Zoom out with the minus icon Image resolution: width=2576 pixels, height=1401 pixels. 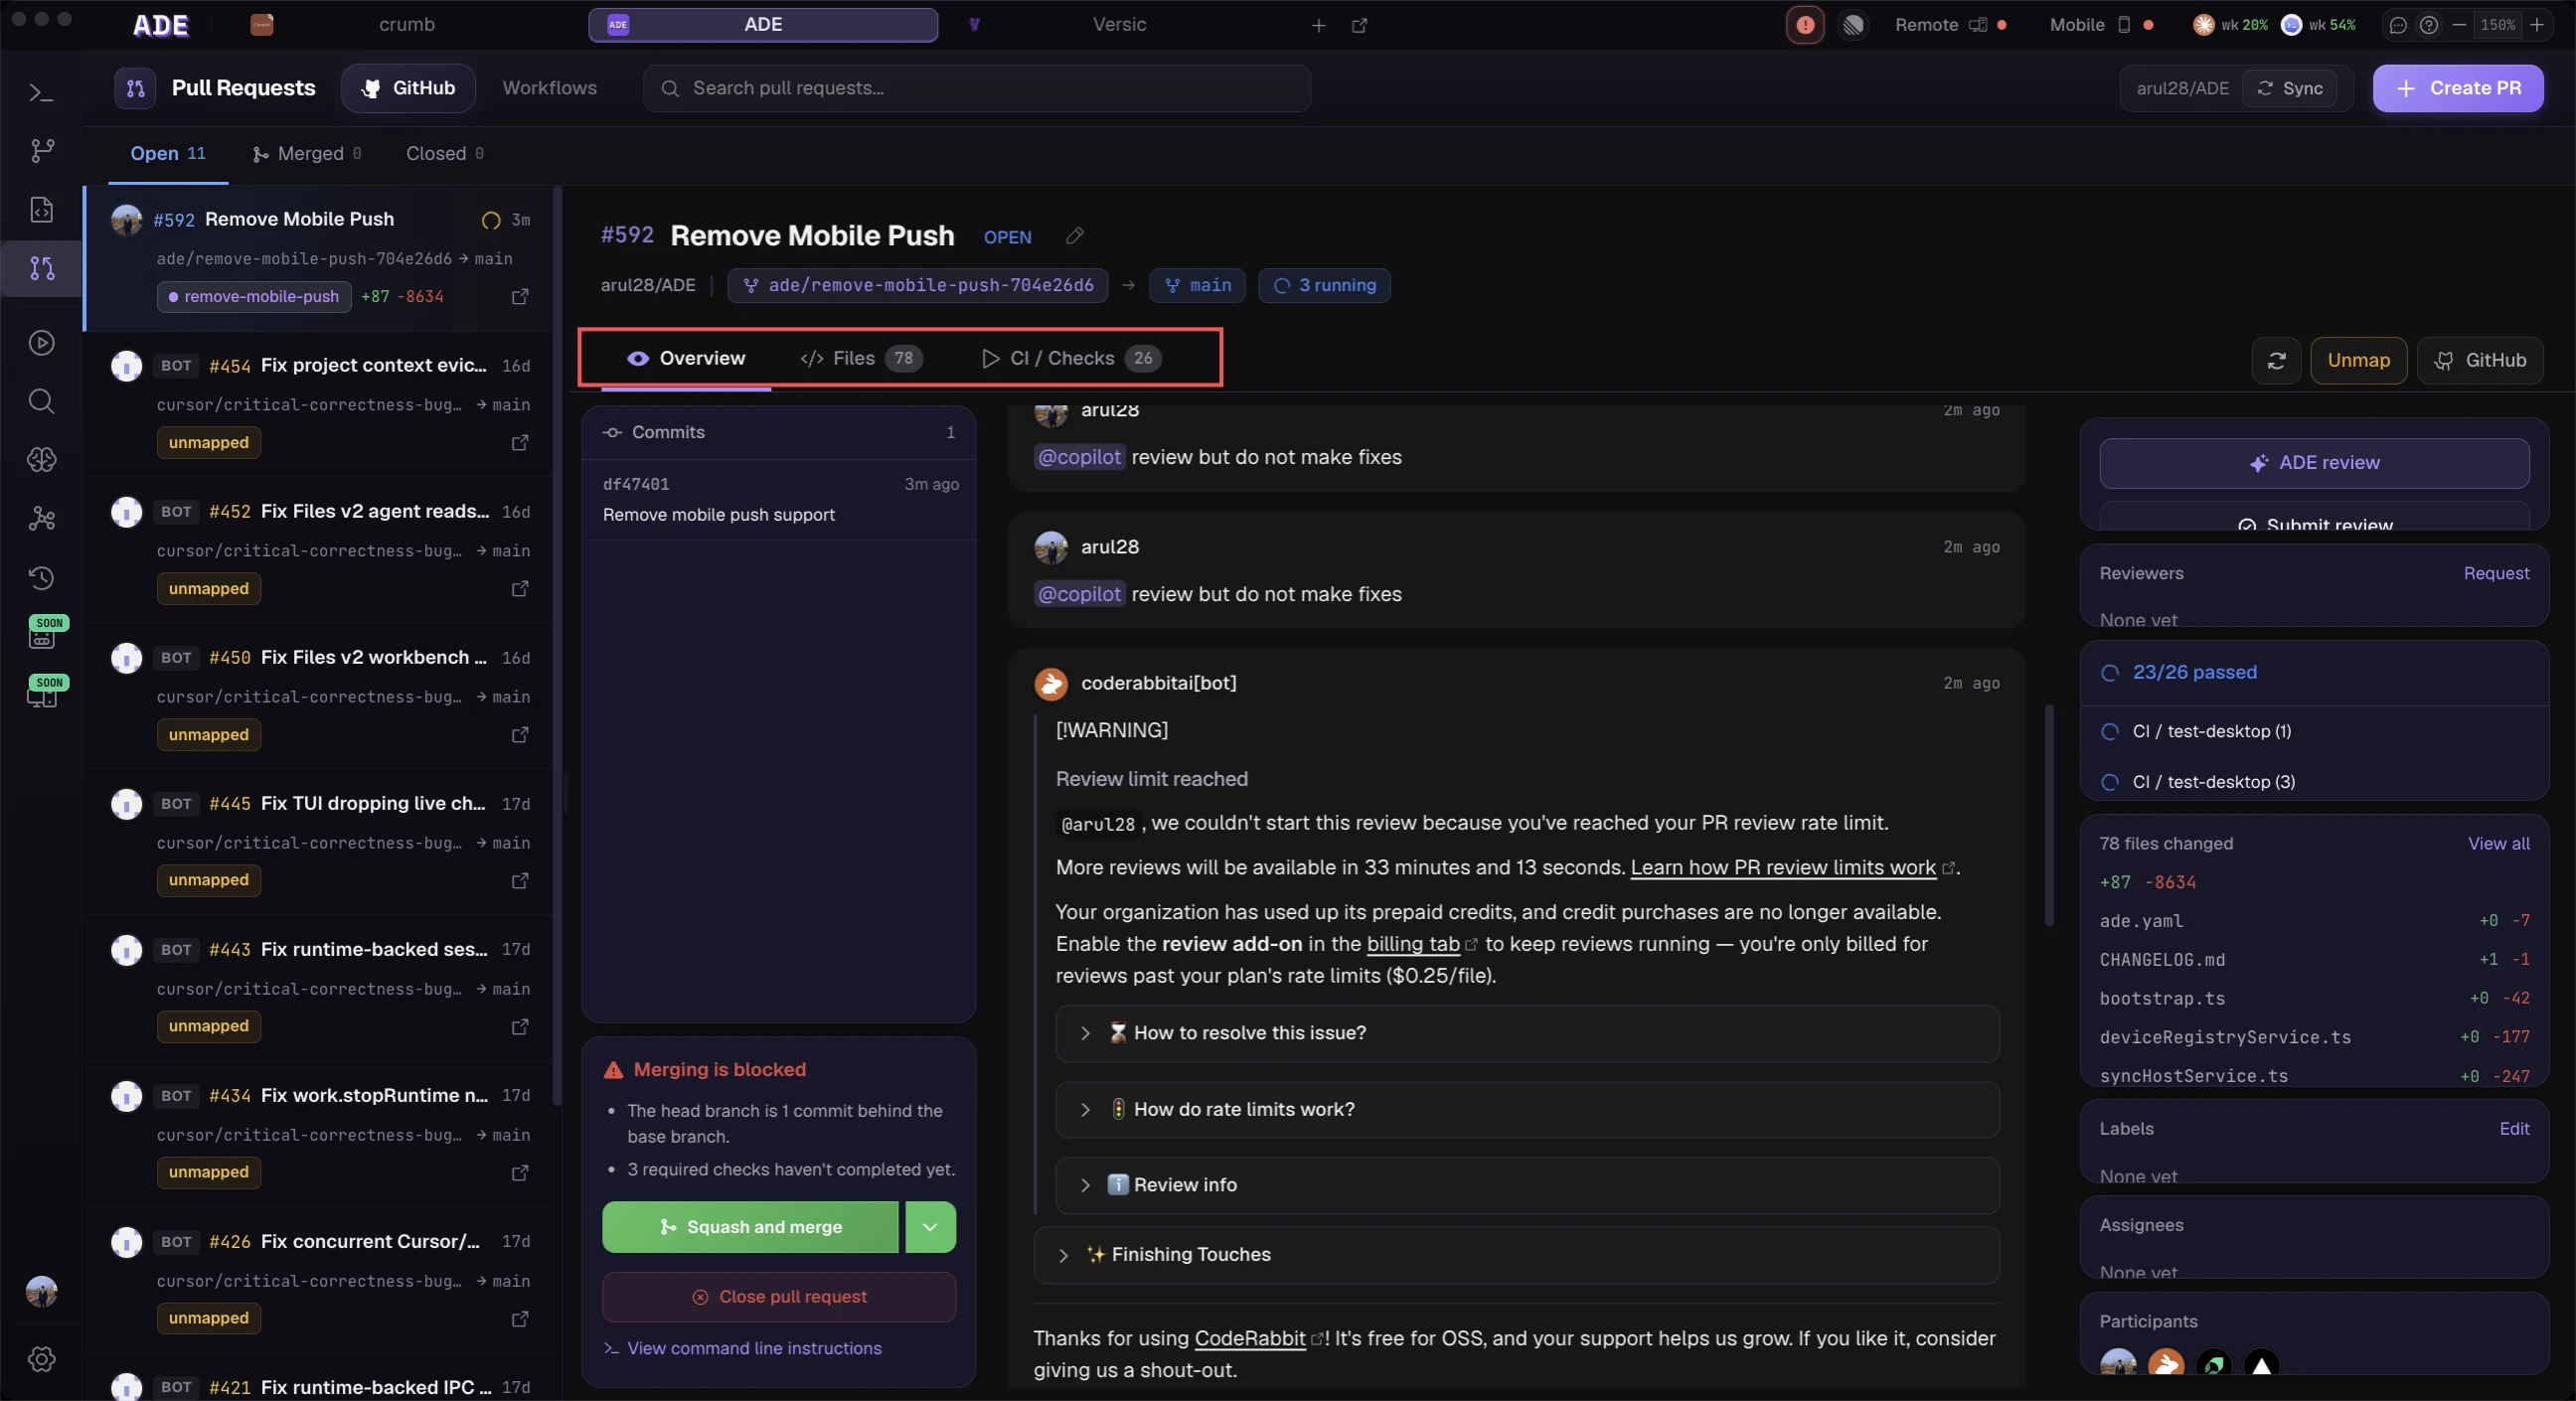[x=2459, y=25]
